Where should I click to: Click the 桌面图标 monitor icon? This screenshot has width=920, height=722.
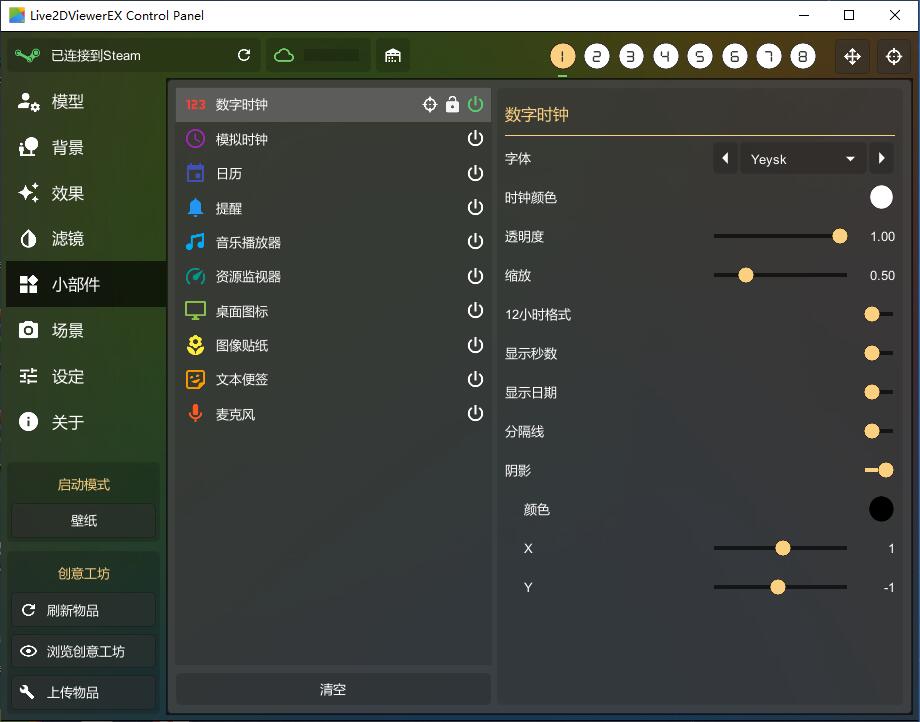point(195,311)
